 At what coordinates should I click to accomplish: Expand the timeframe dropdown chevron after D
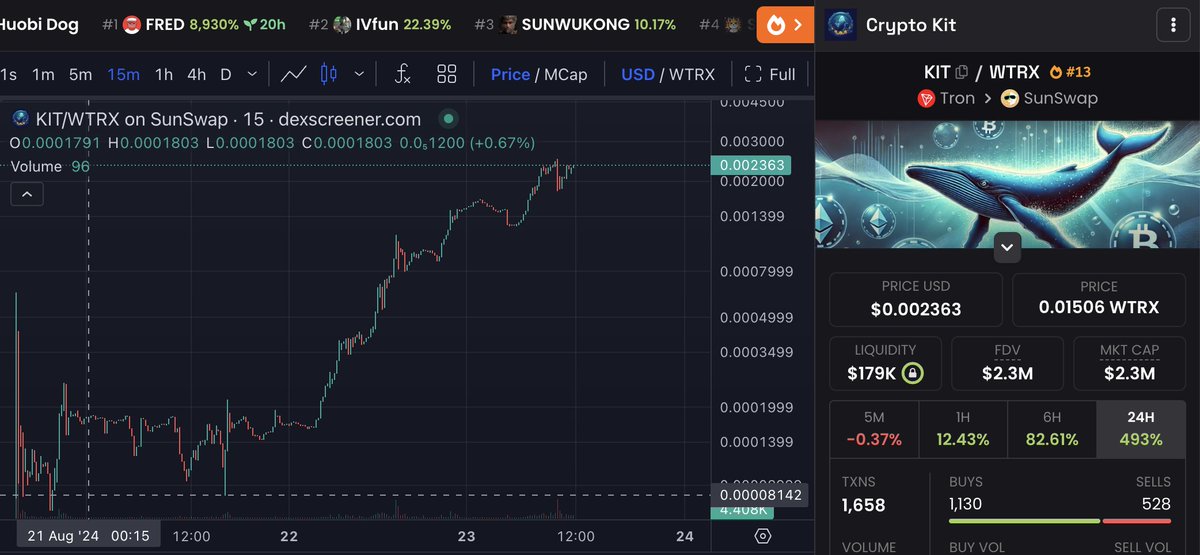pos(252,74)
